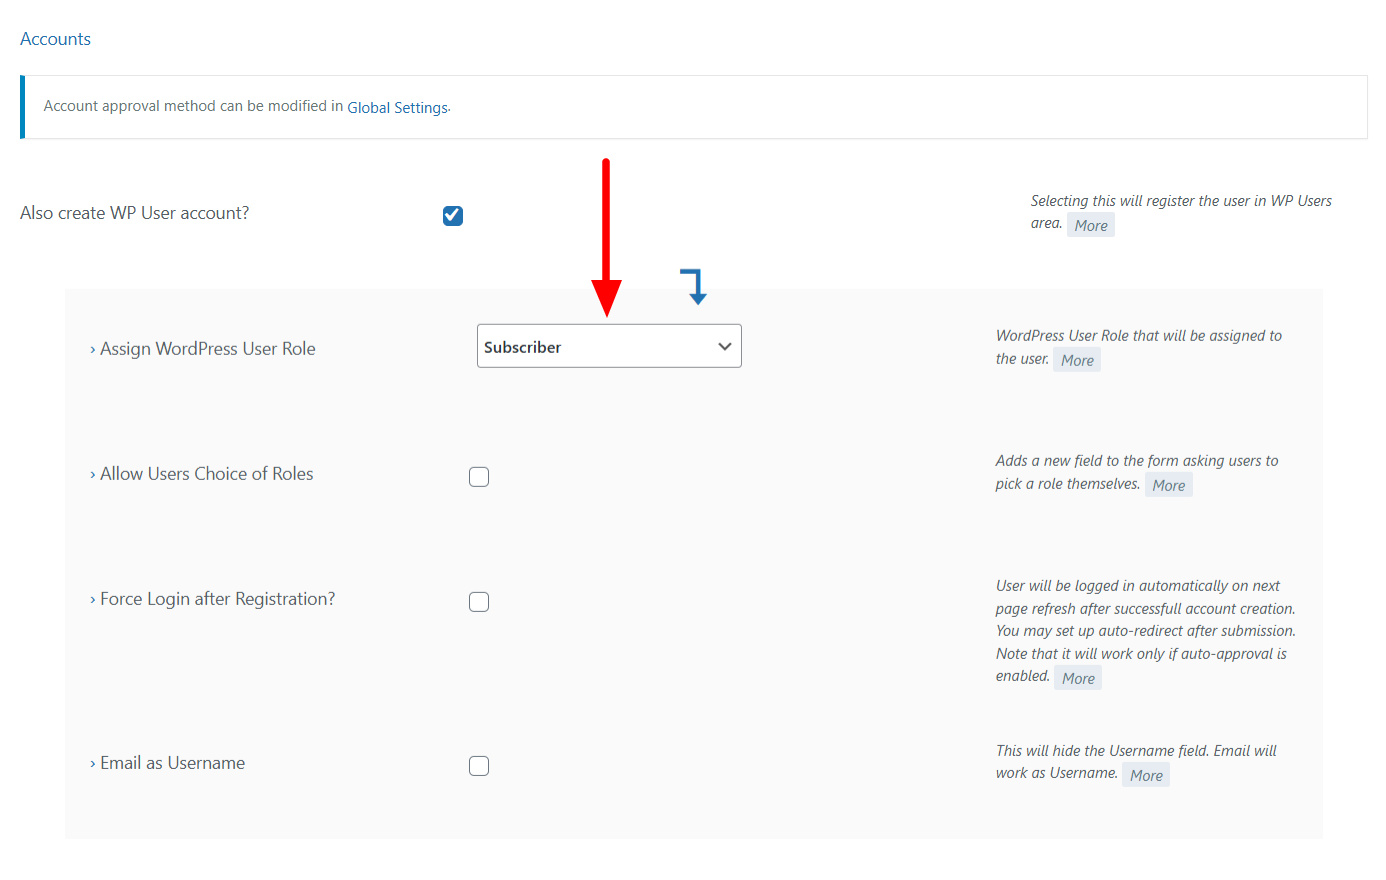This screenshot has width=1386, height=880.
Task: Enable Allow Users Choice of Roles
Action: [479, 477]
